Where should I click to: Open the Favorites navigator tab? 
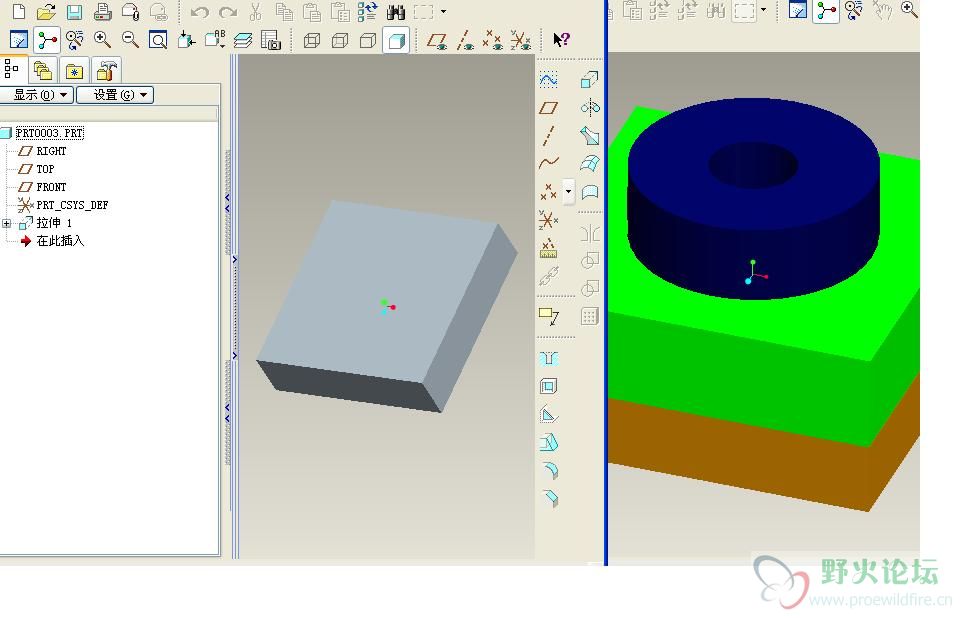tap(74, 70)
